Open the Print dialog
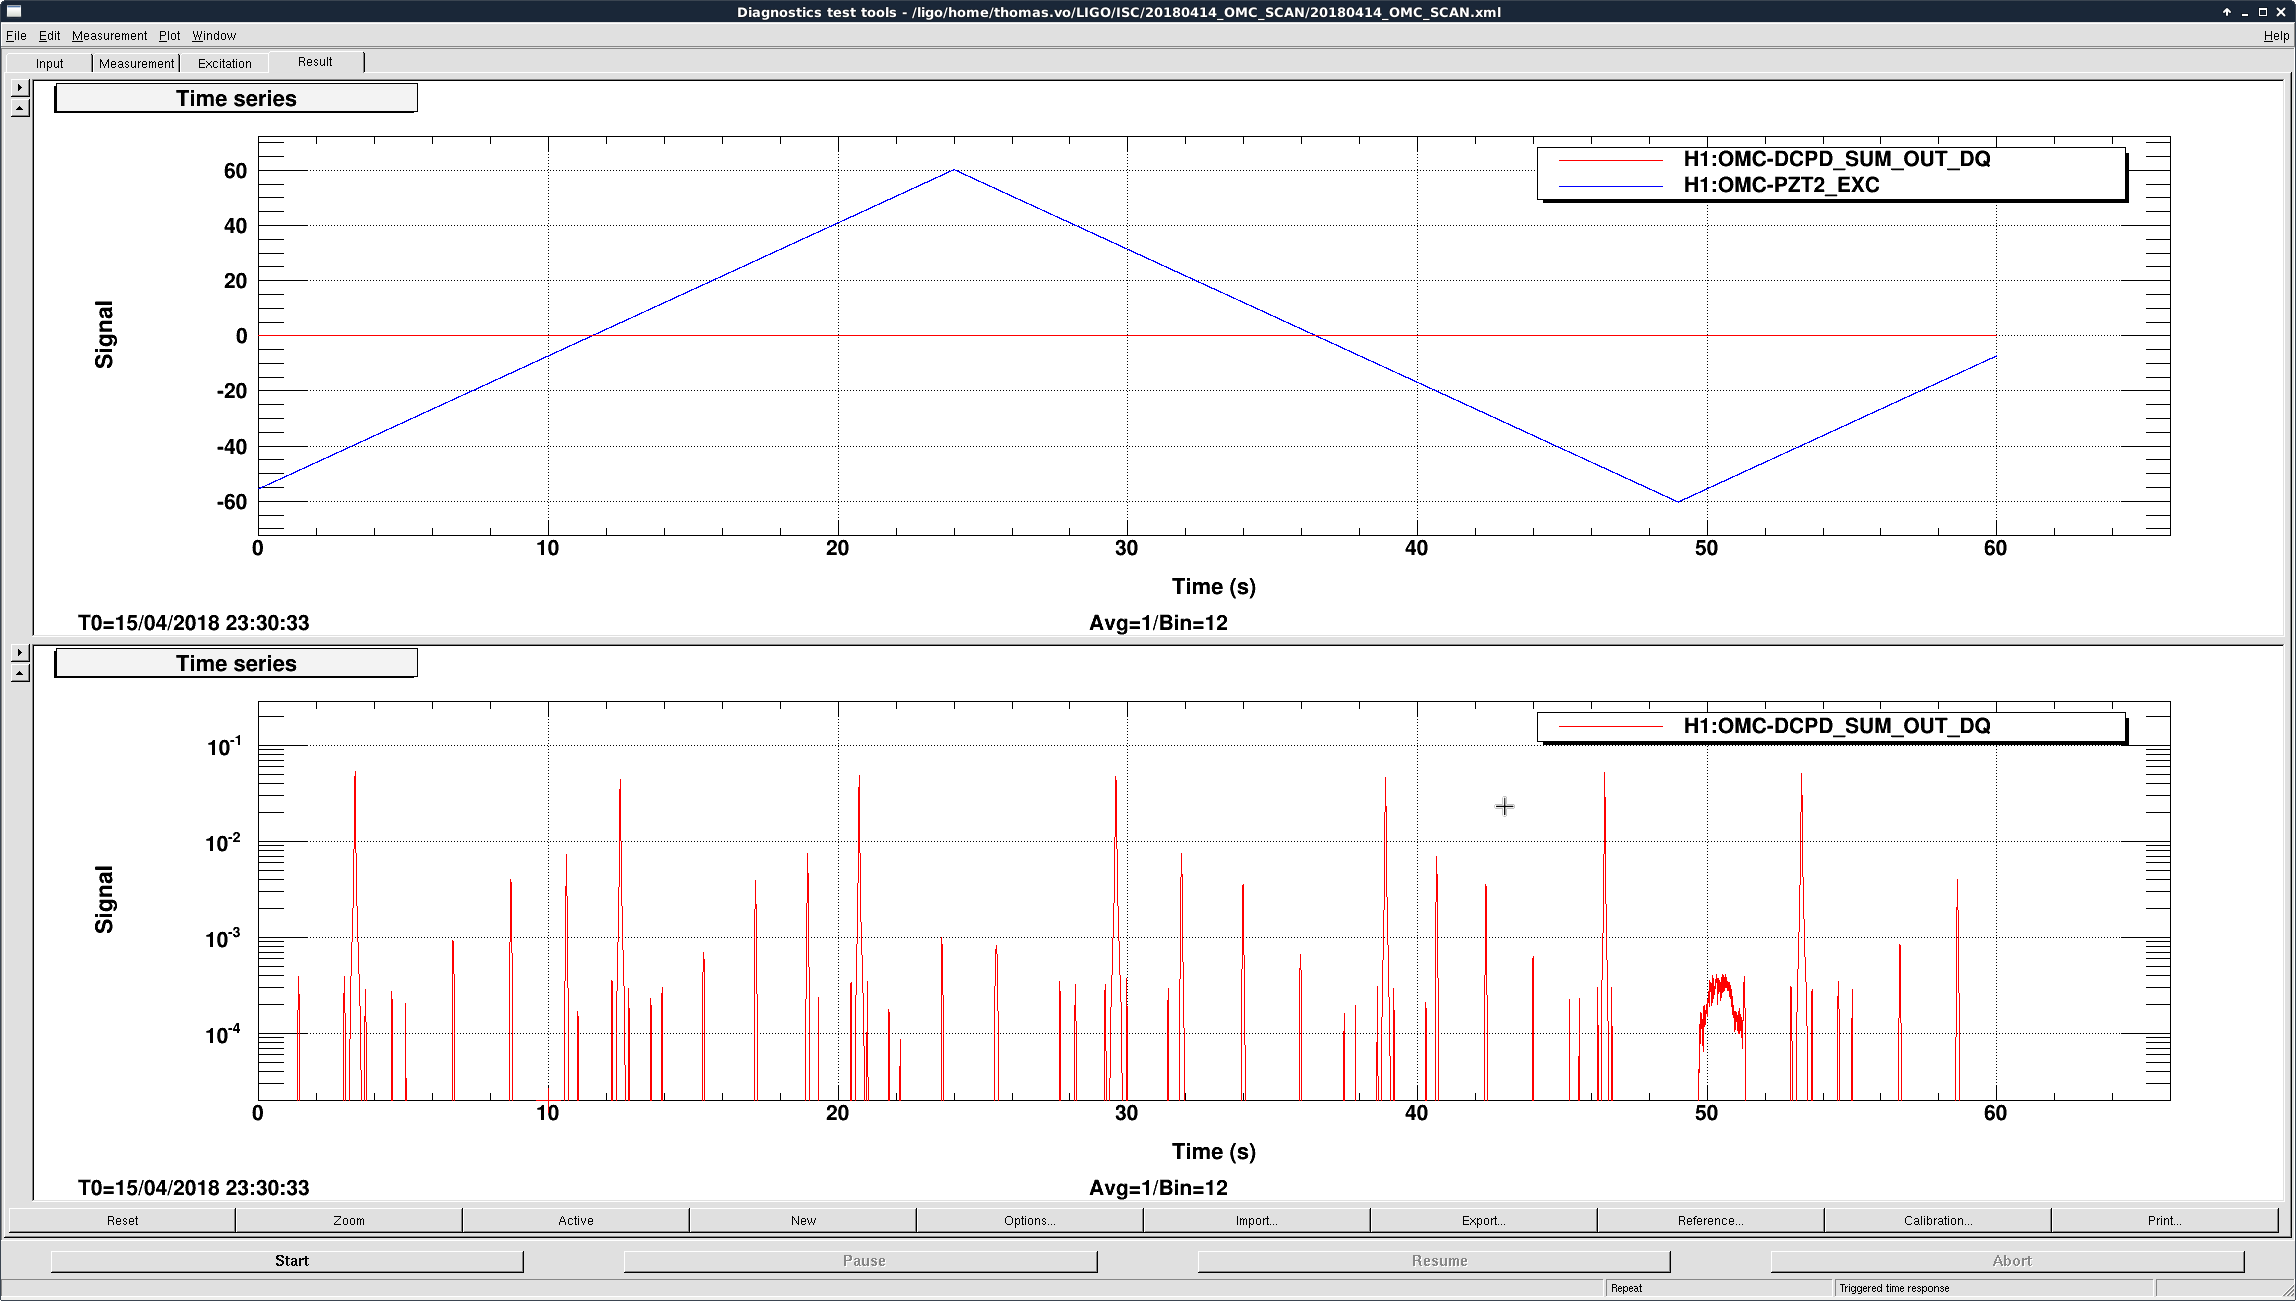The width and height of the screenshot is (2296, 1301). pos(2165,1220)
